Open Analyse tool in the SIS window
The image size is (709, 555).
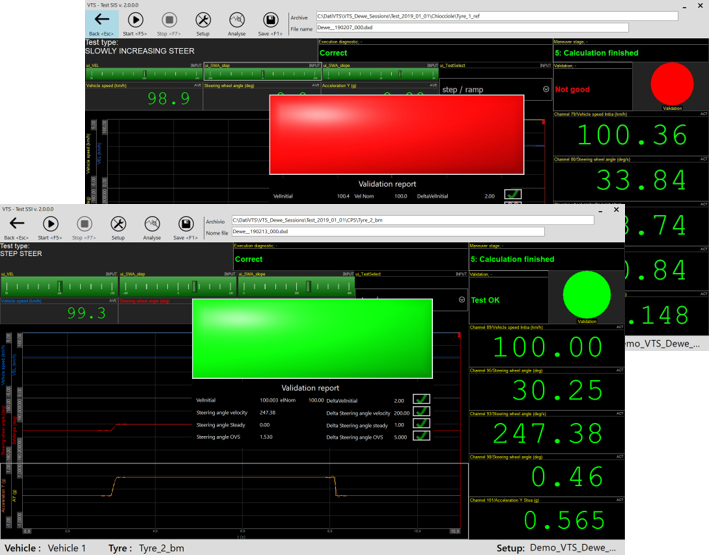click(x=237, y=22)
